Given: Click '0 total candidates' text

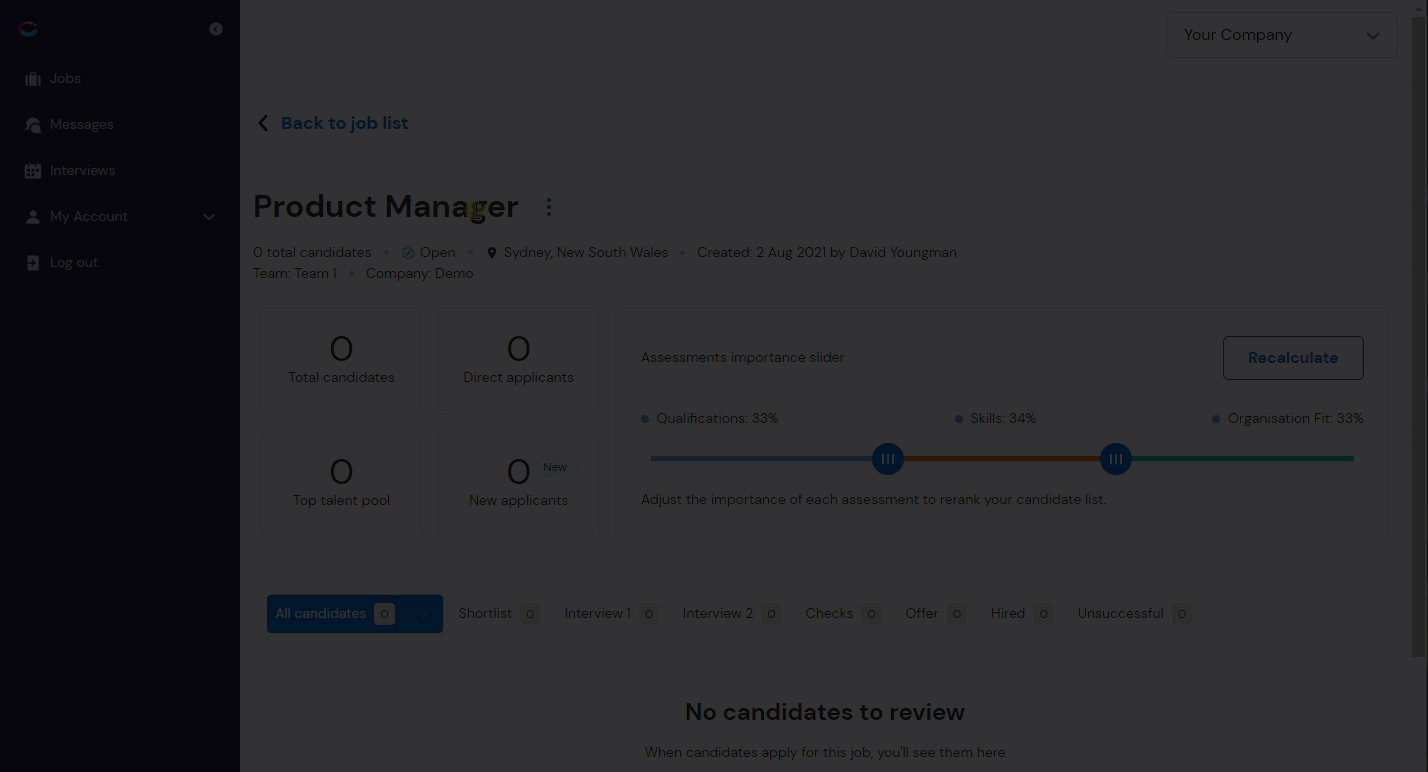Looking at the screenshot, I should pos(312,252).
